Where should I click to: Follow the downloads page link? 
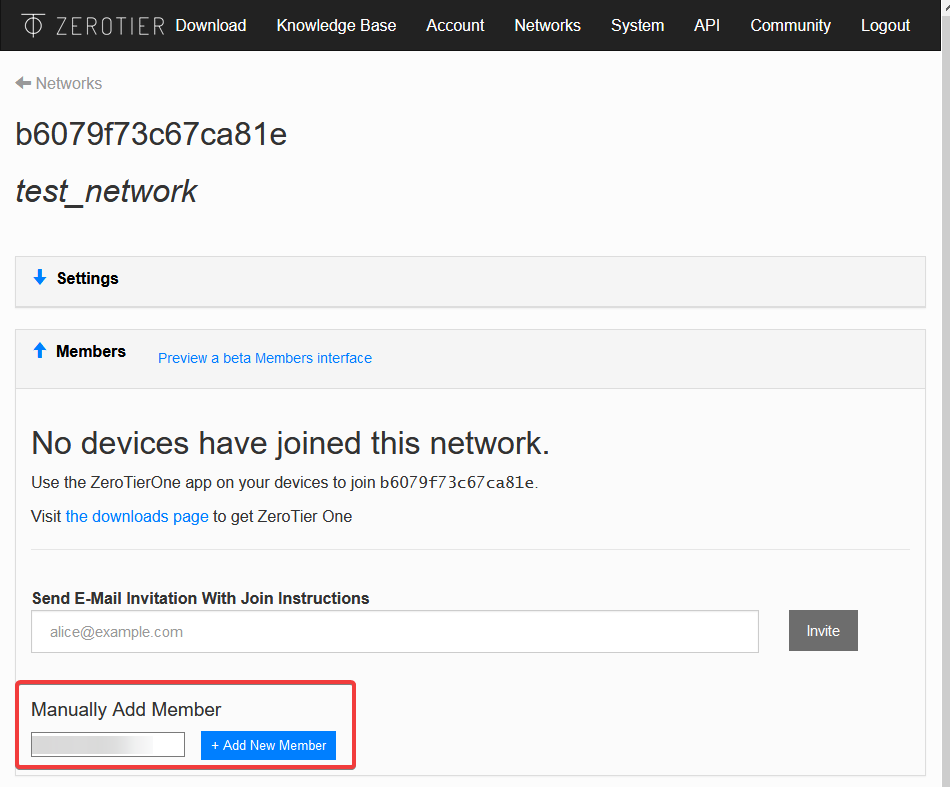(x=137, y=516)
